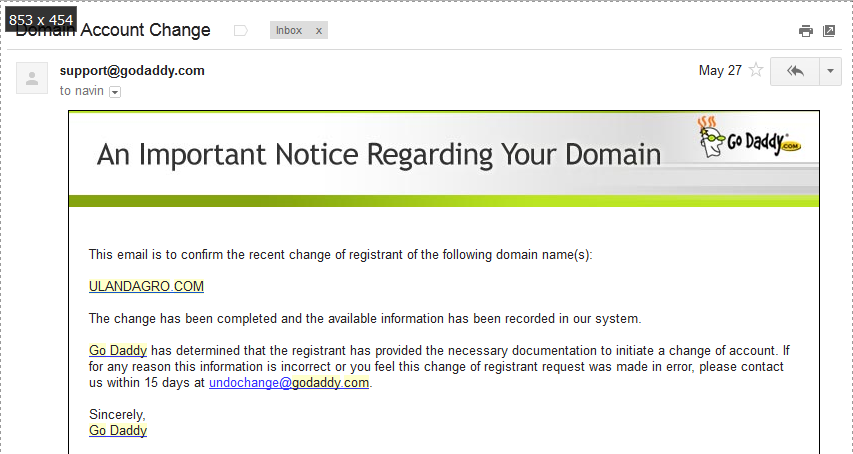Show details of recipient navin
The image size is (853, 454).
tap(115, 92)
